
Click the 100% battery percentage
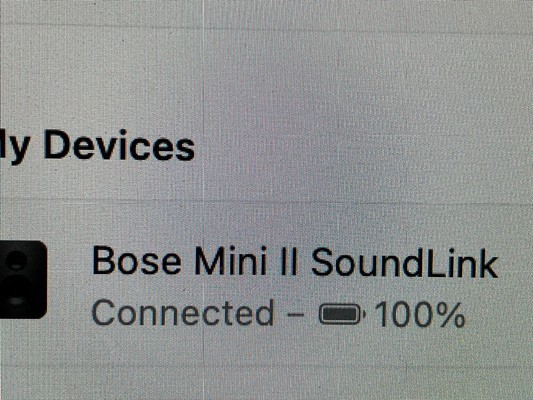[x=420, y=315]
